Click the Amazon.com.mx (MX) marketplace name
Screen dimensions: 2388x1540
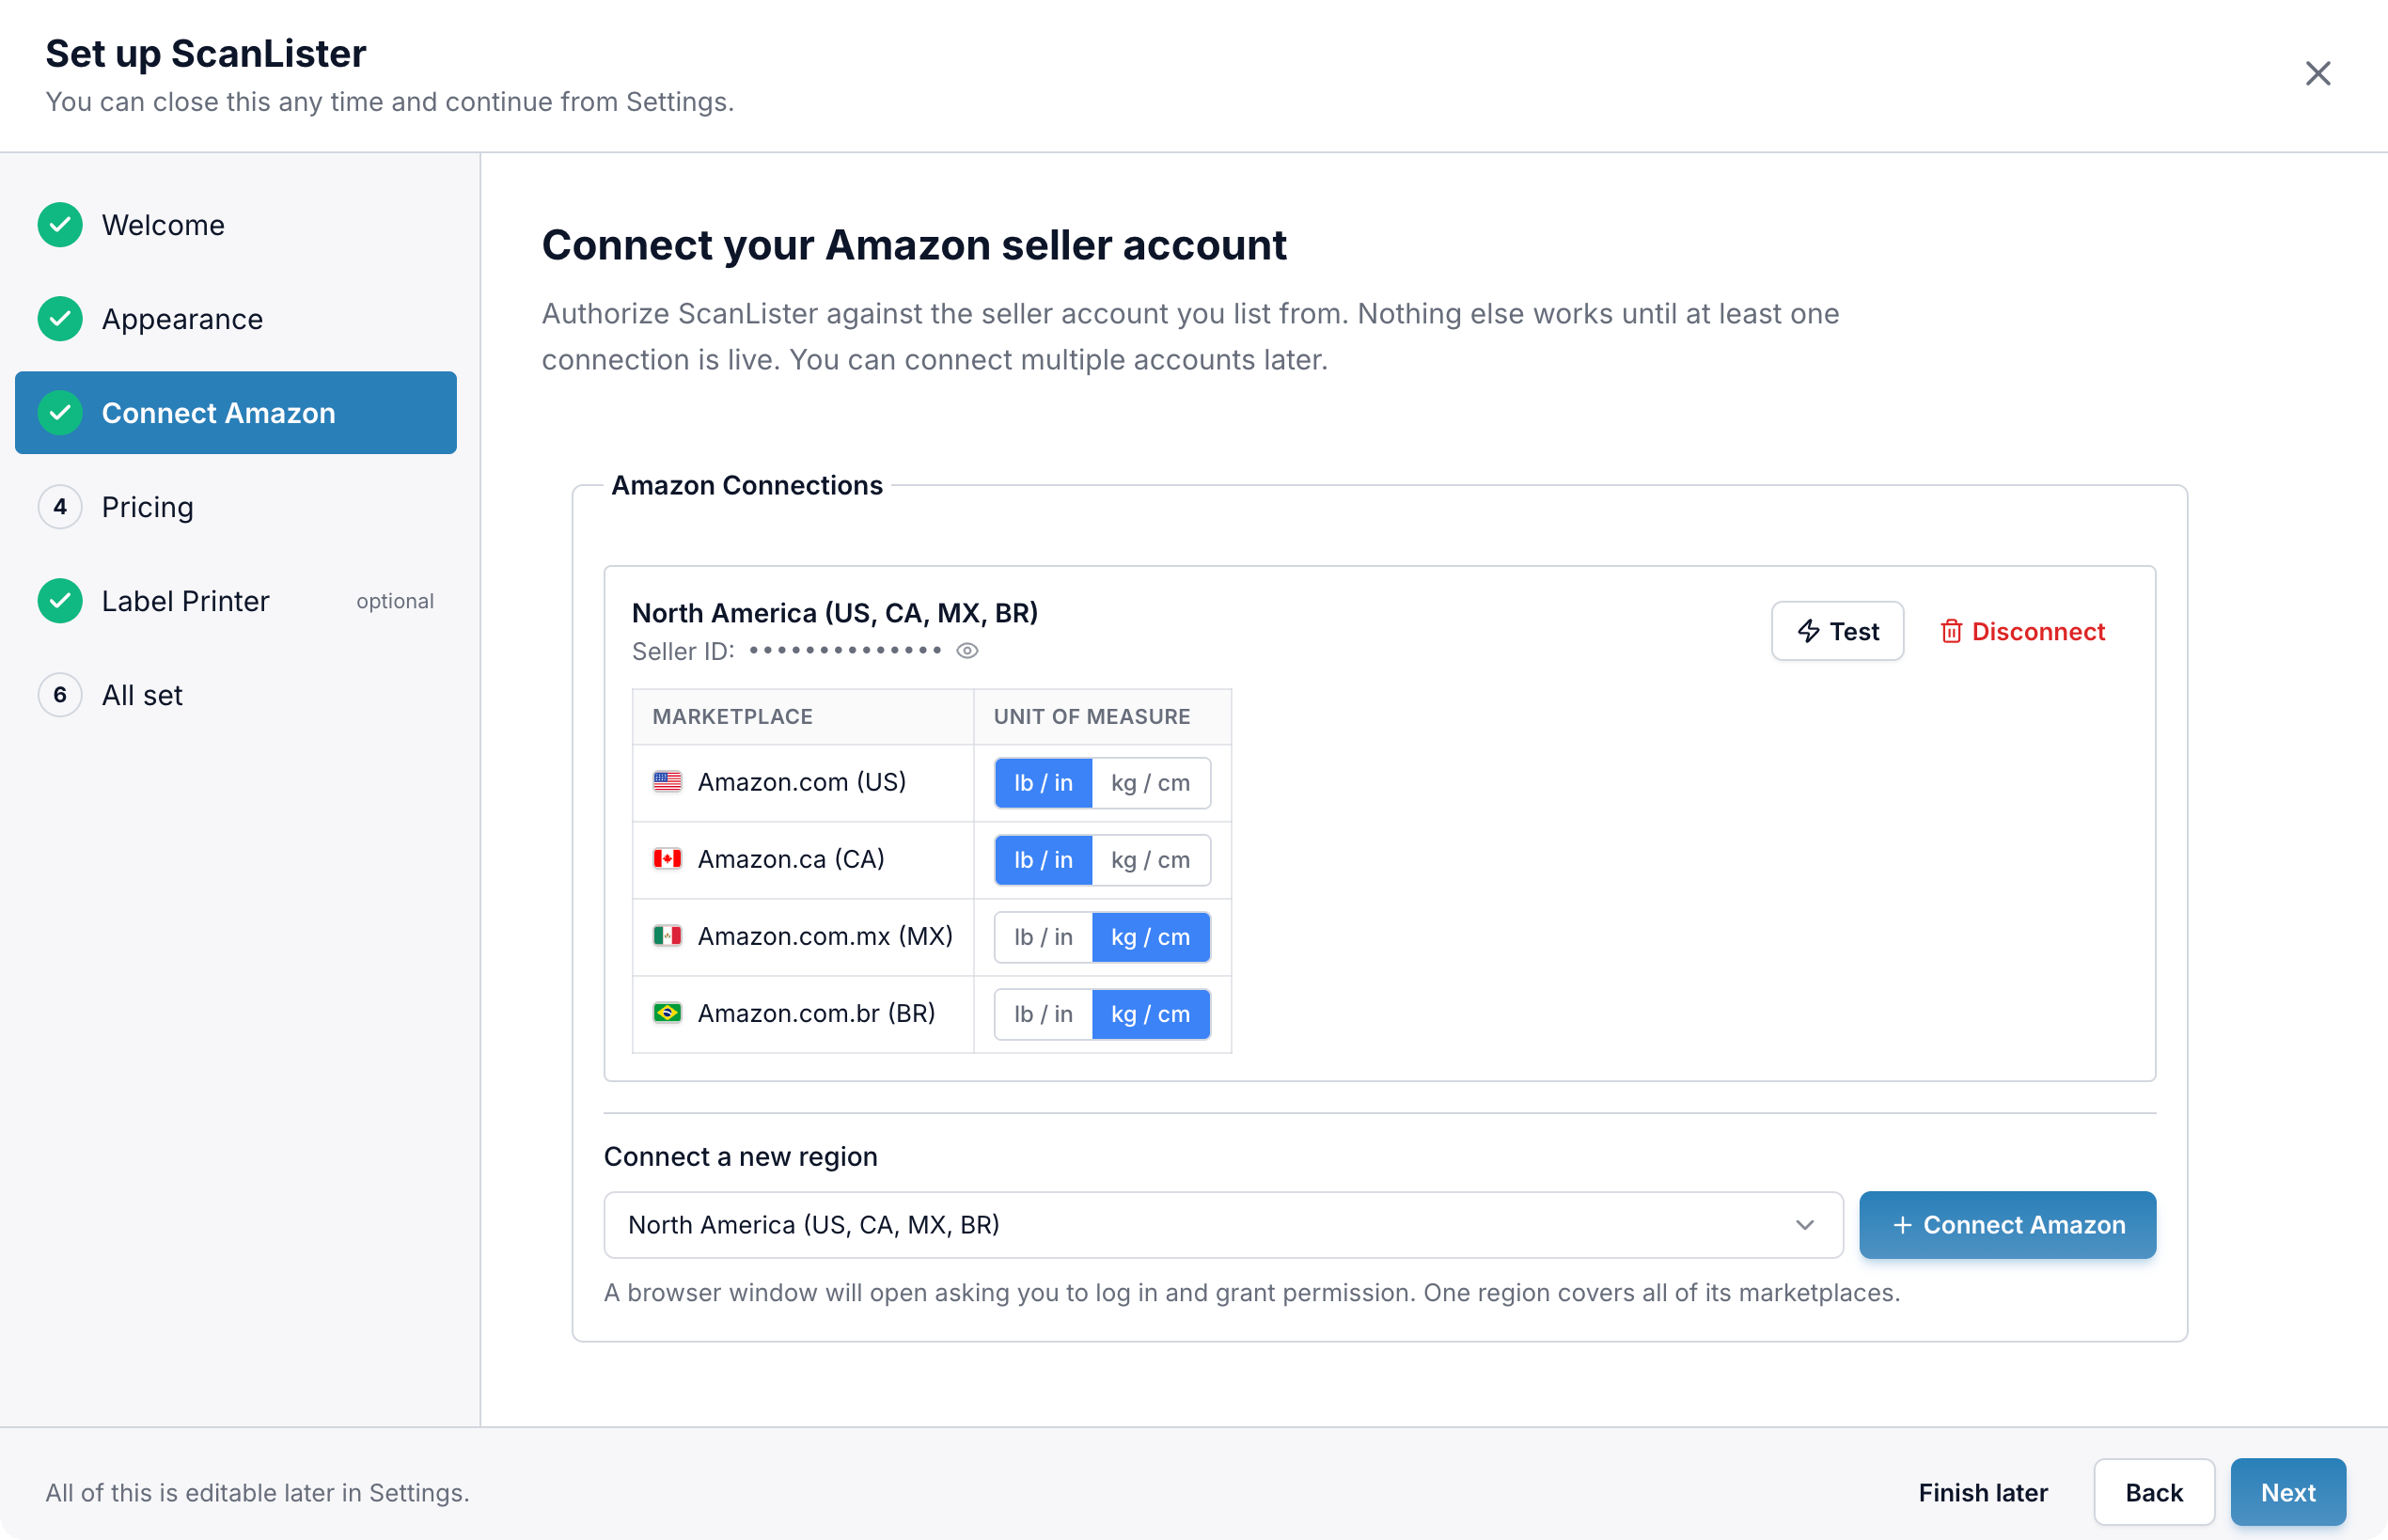pos(825,936)
